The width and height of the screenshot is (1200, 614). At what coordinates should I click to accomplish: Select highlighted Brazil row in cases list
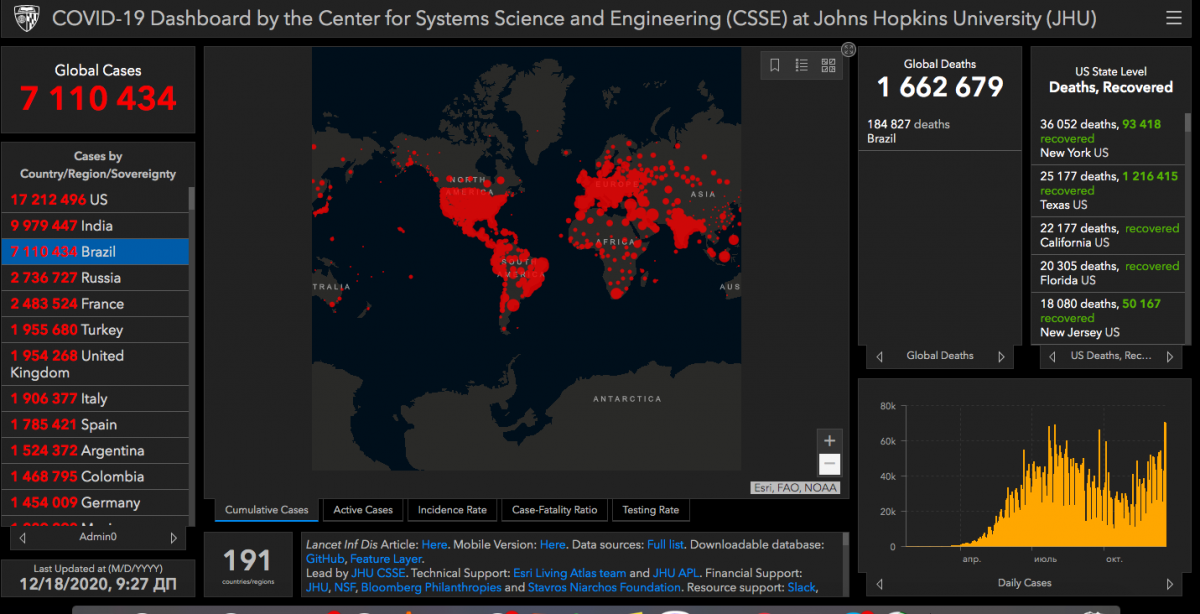[95, 252]
